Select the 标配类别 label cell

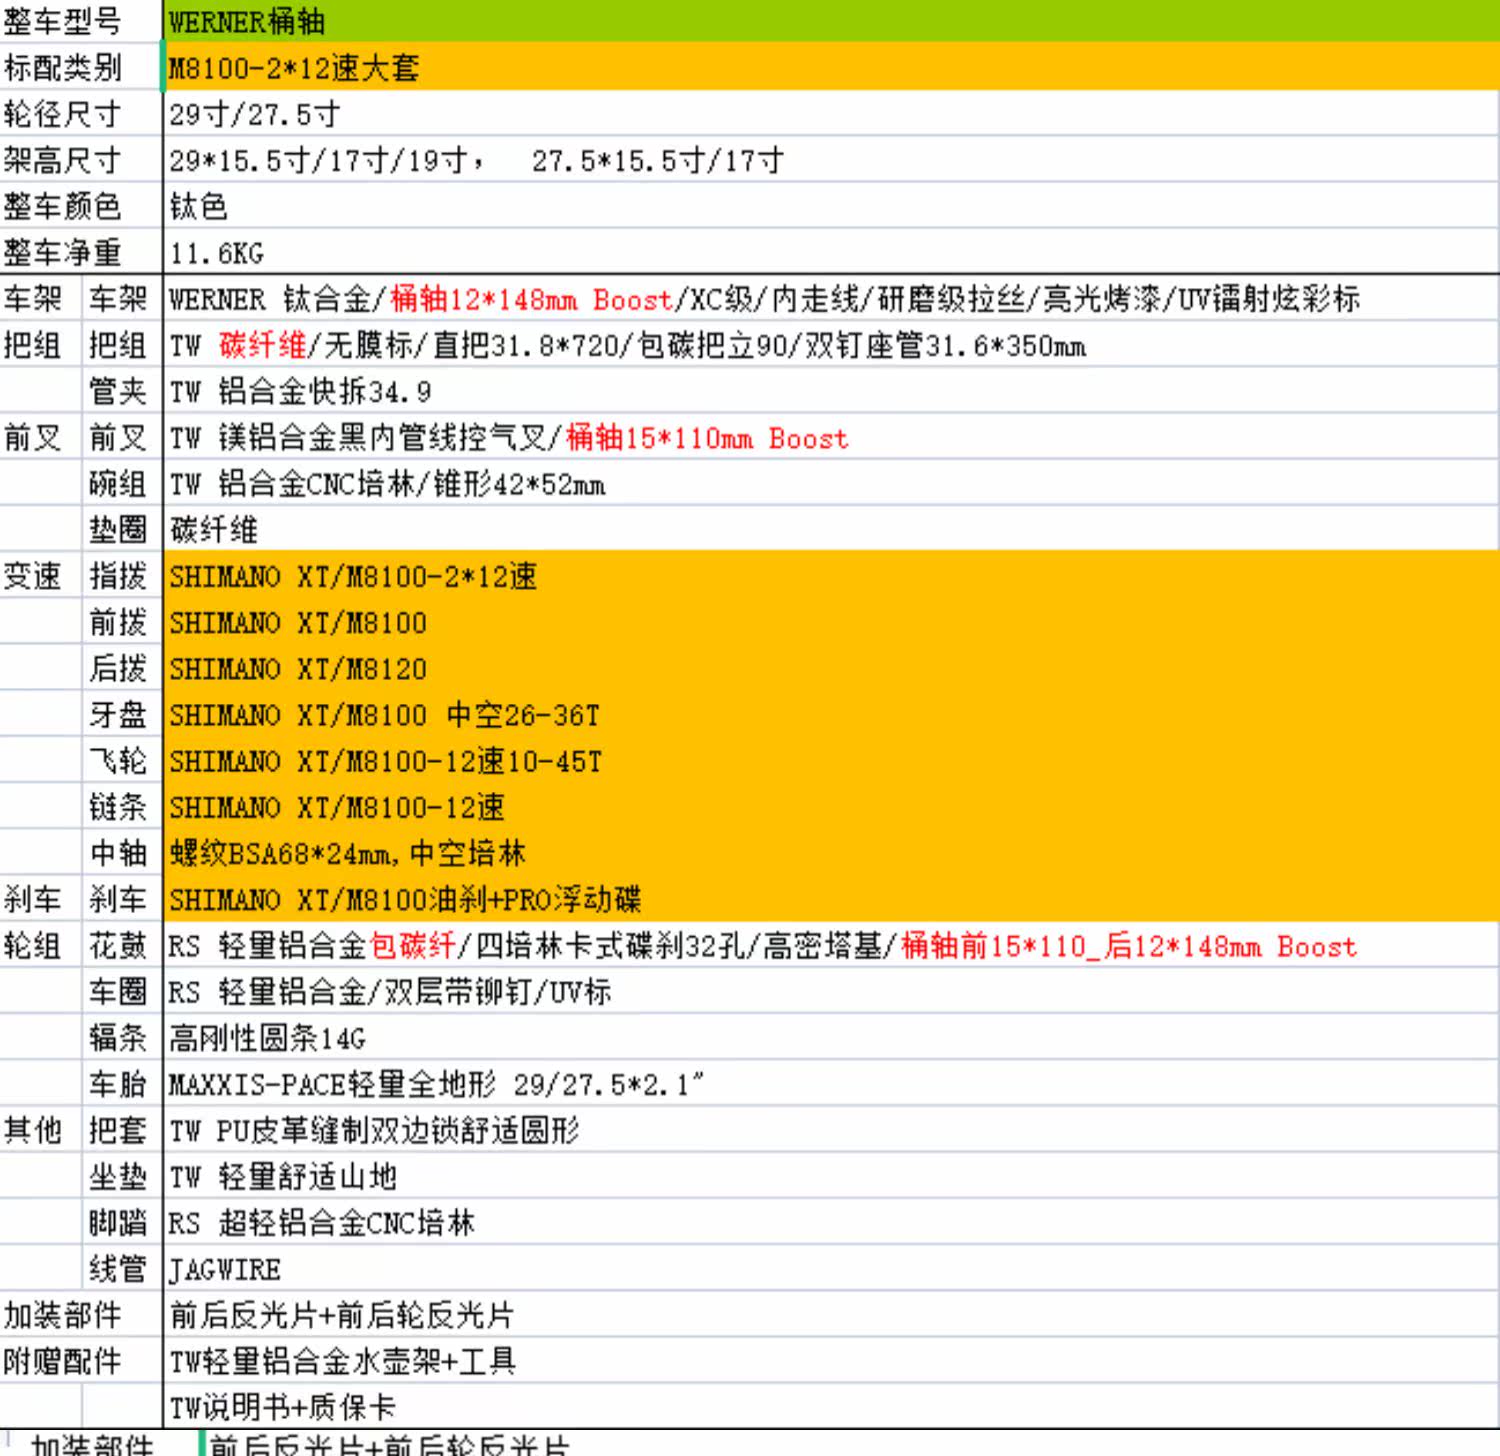point(81,67)
